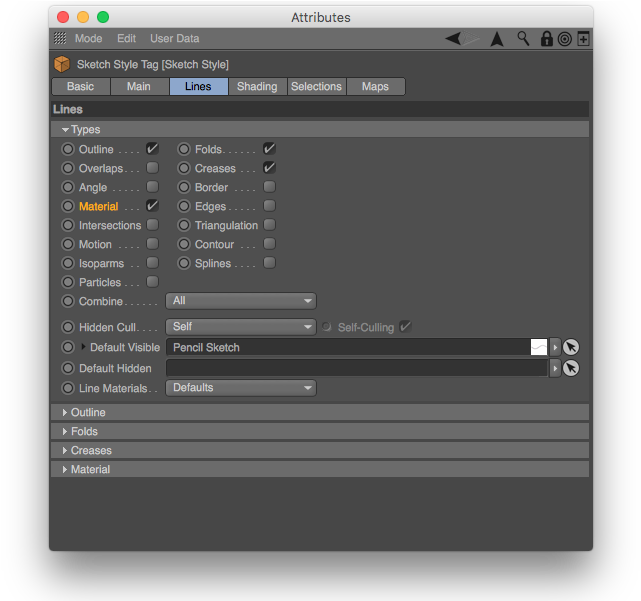This screenshot has width=641, height=601.
Task: Click the Pencil Sketch material preview swatch
Action: coord(538,348)
